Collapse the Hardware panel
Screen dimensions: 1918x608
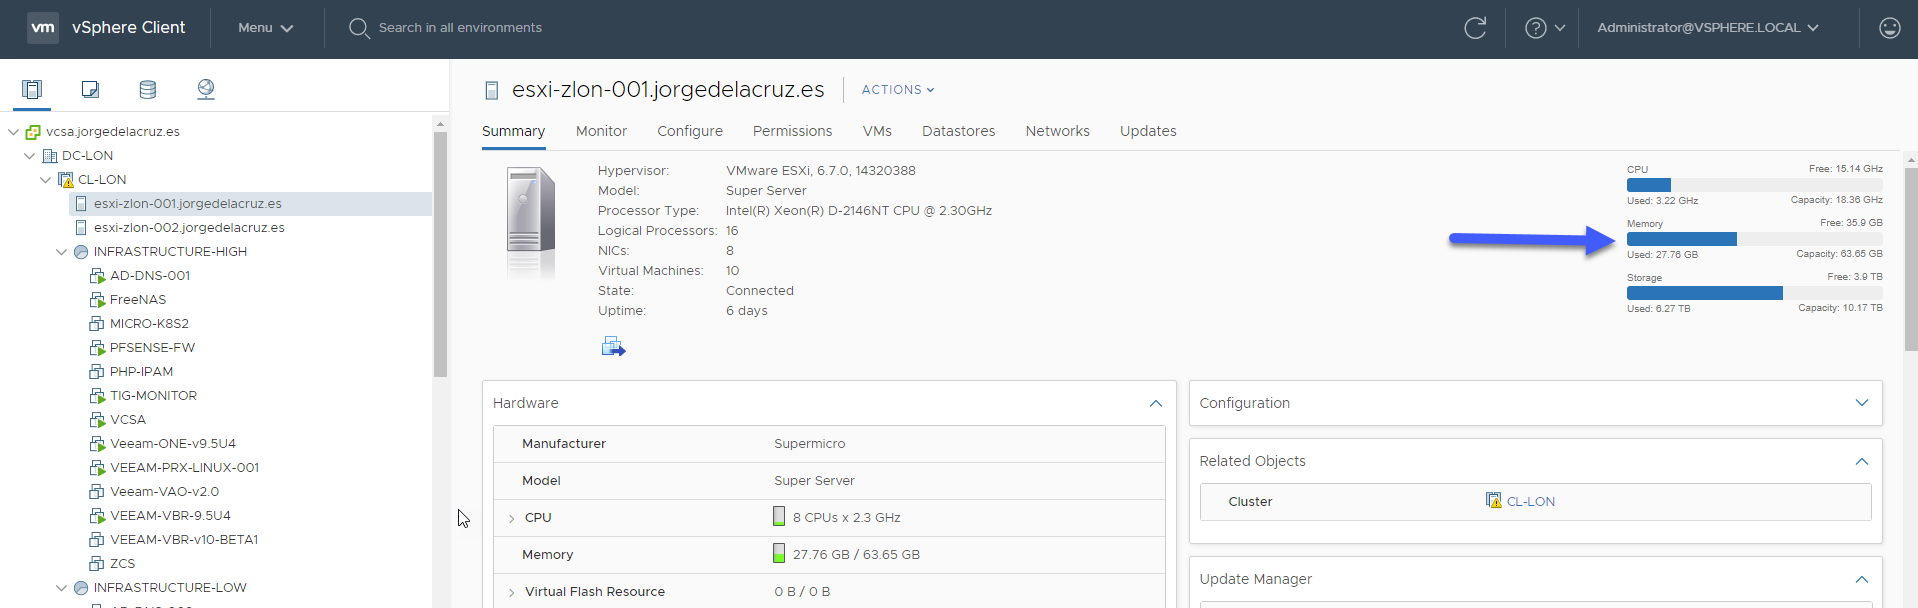tap(1156, 403)
